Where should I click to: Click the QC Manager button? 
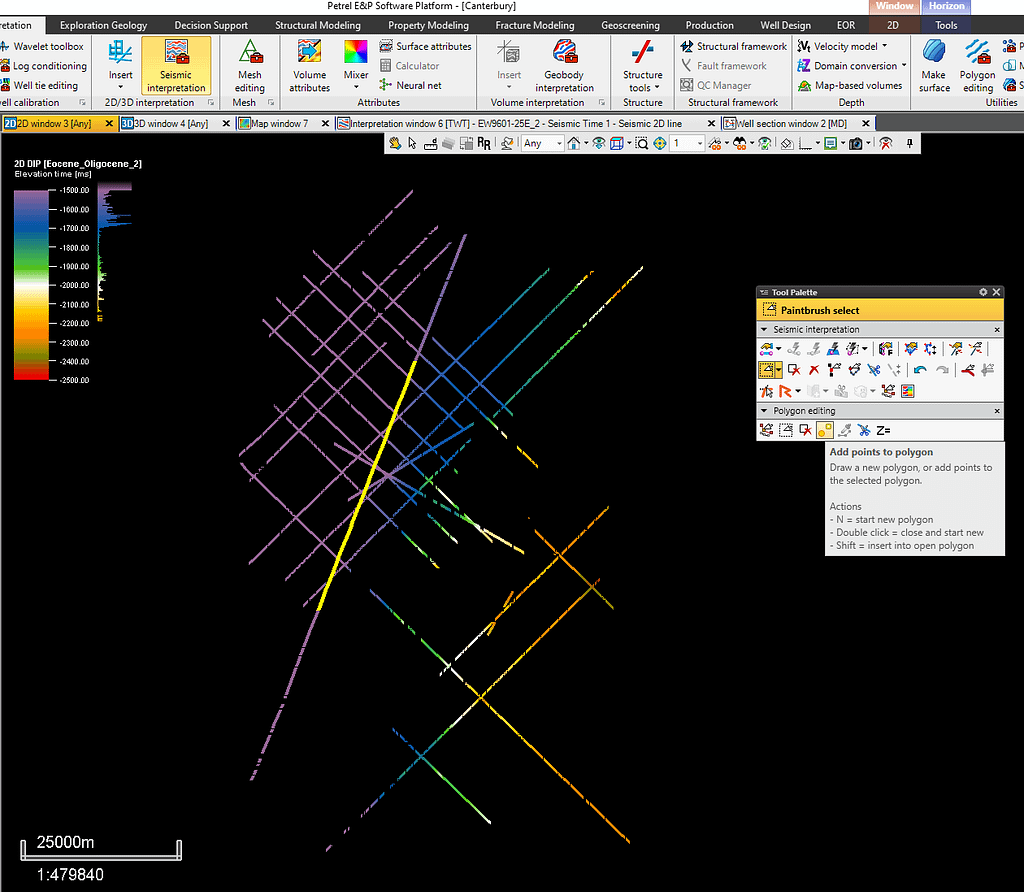pyautogui.click(x=724, y=84)
